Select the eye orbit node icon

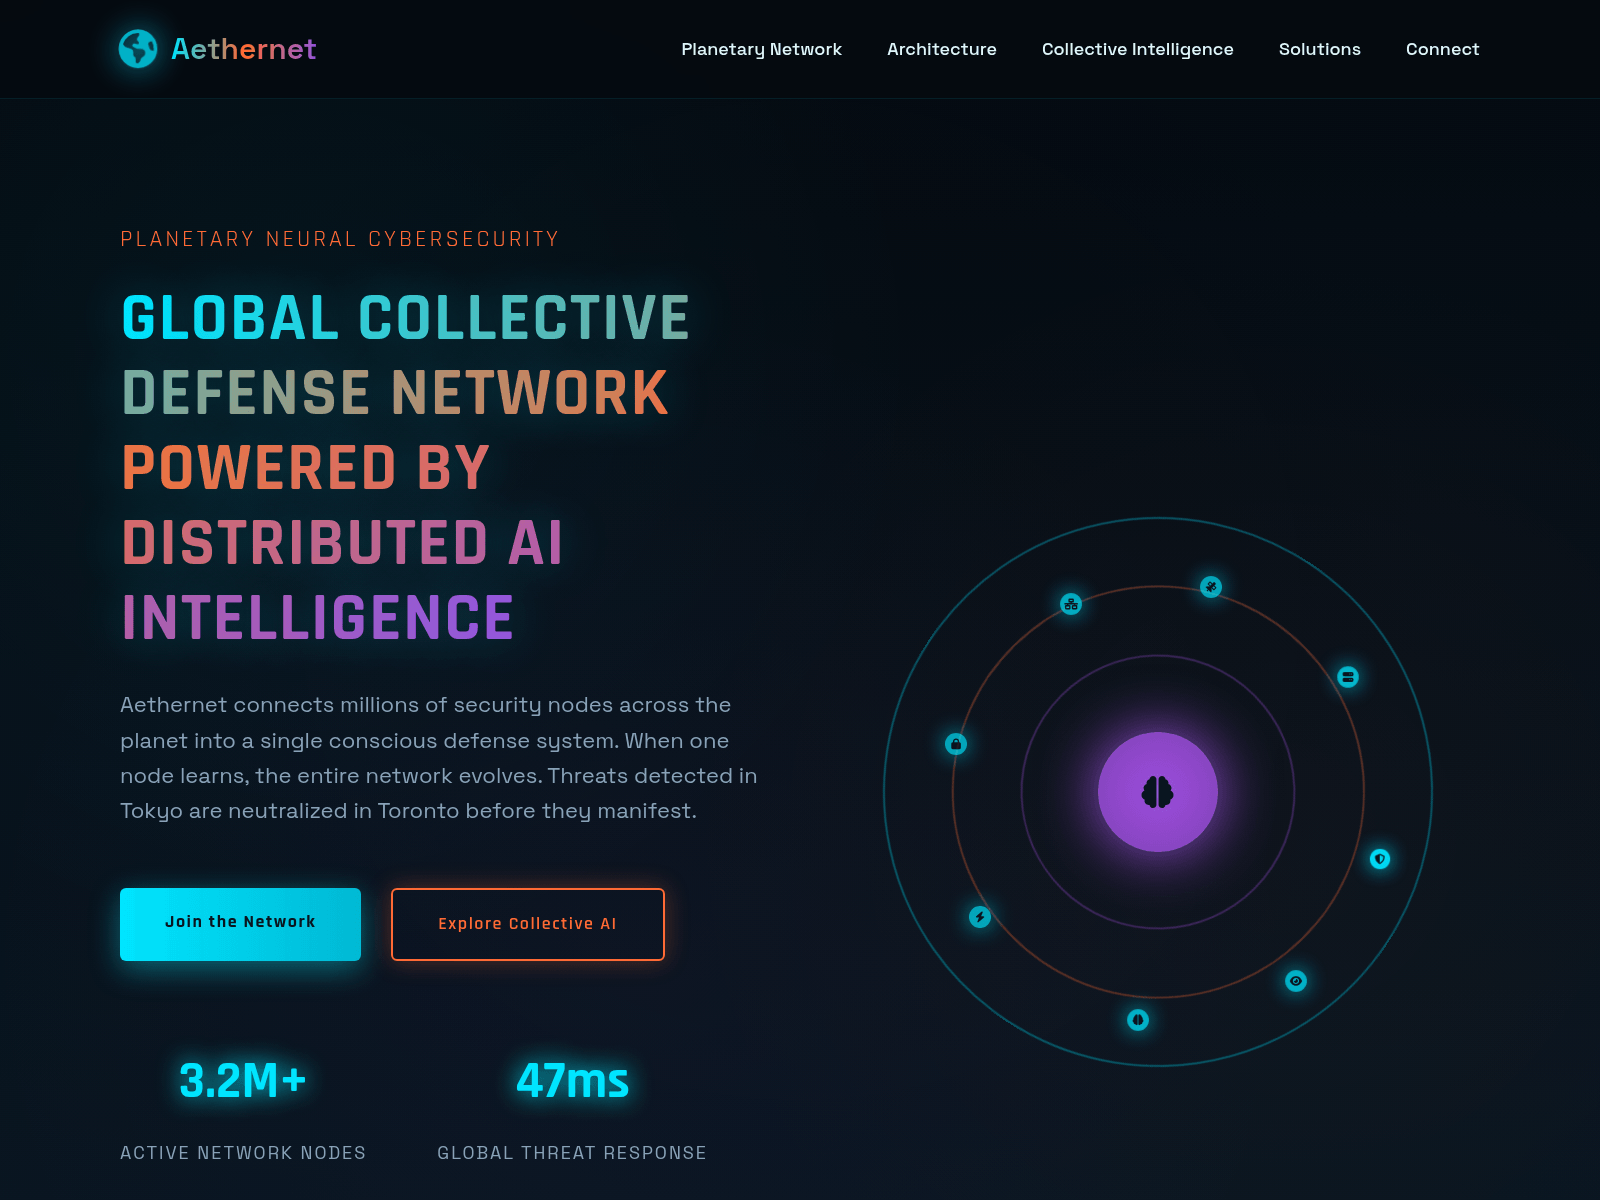coord(1296,981)
